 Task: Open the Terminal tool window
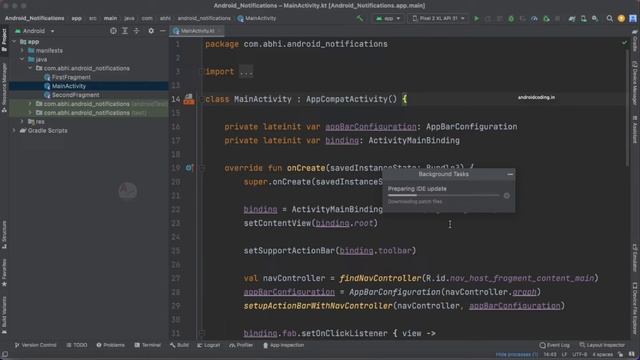point(147,345)
